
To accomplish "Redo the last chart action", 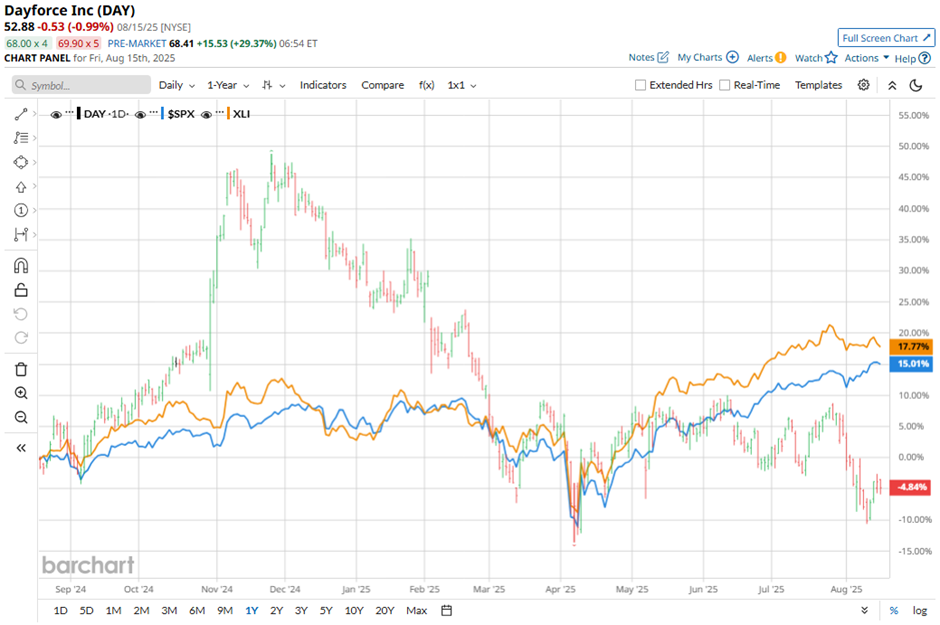I will coord(21,338).
